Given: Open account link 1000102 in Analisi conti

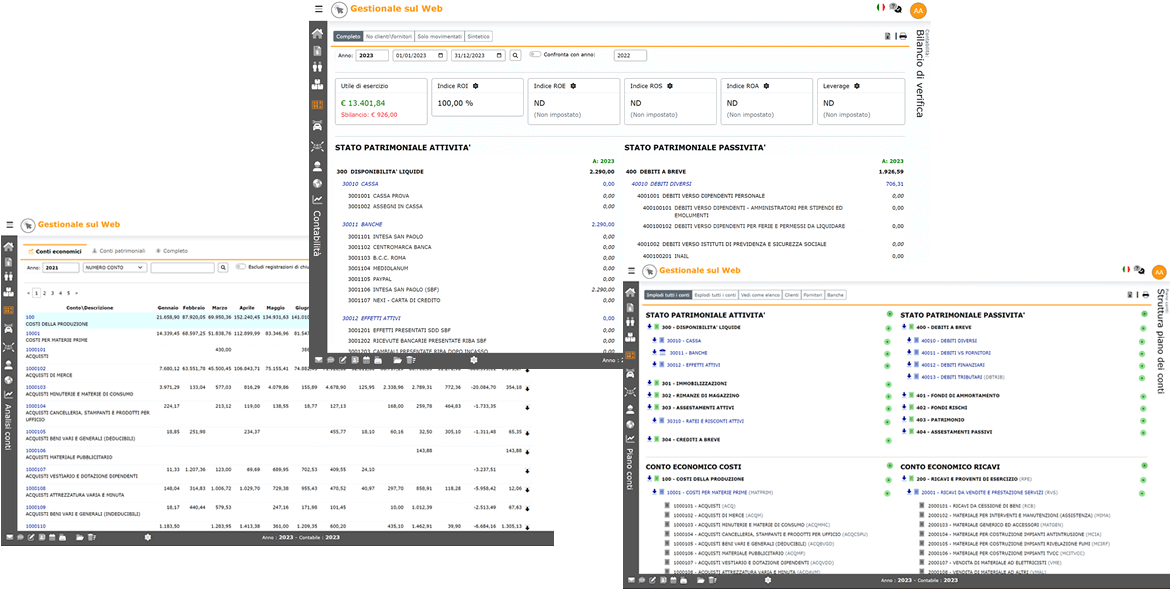Looking at the screenshot, I should coord(36,368).
